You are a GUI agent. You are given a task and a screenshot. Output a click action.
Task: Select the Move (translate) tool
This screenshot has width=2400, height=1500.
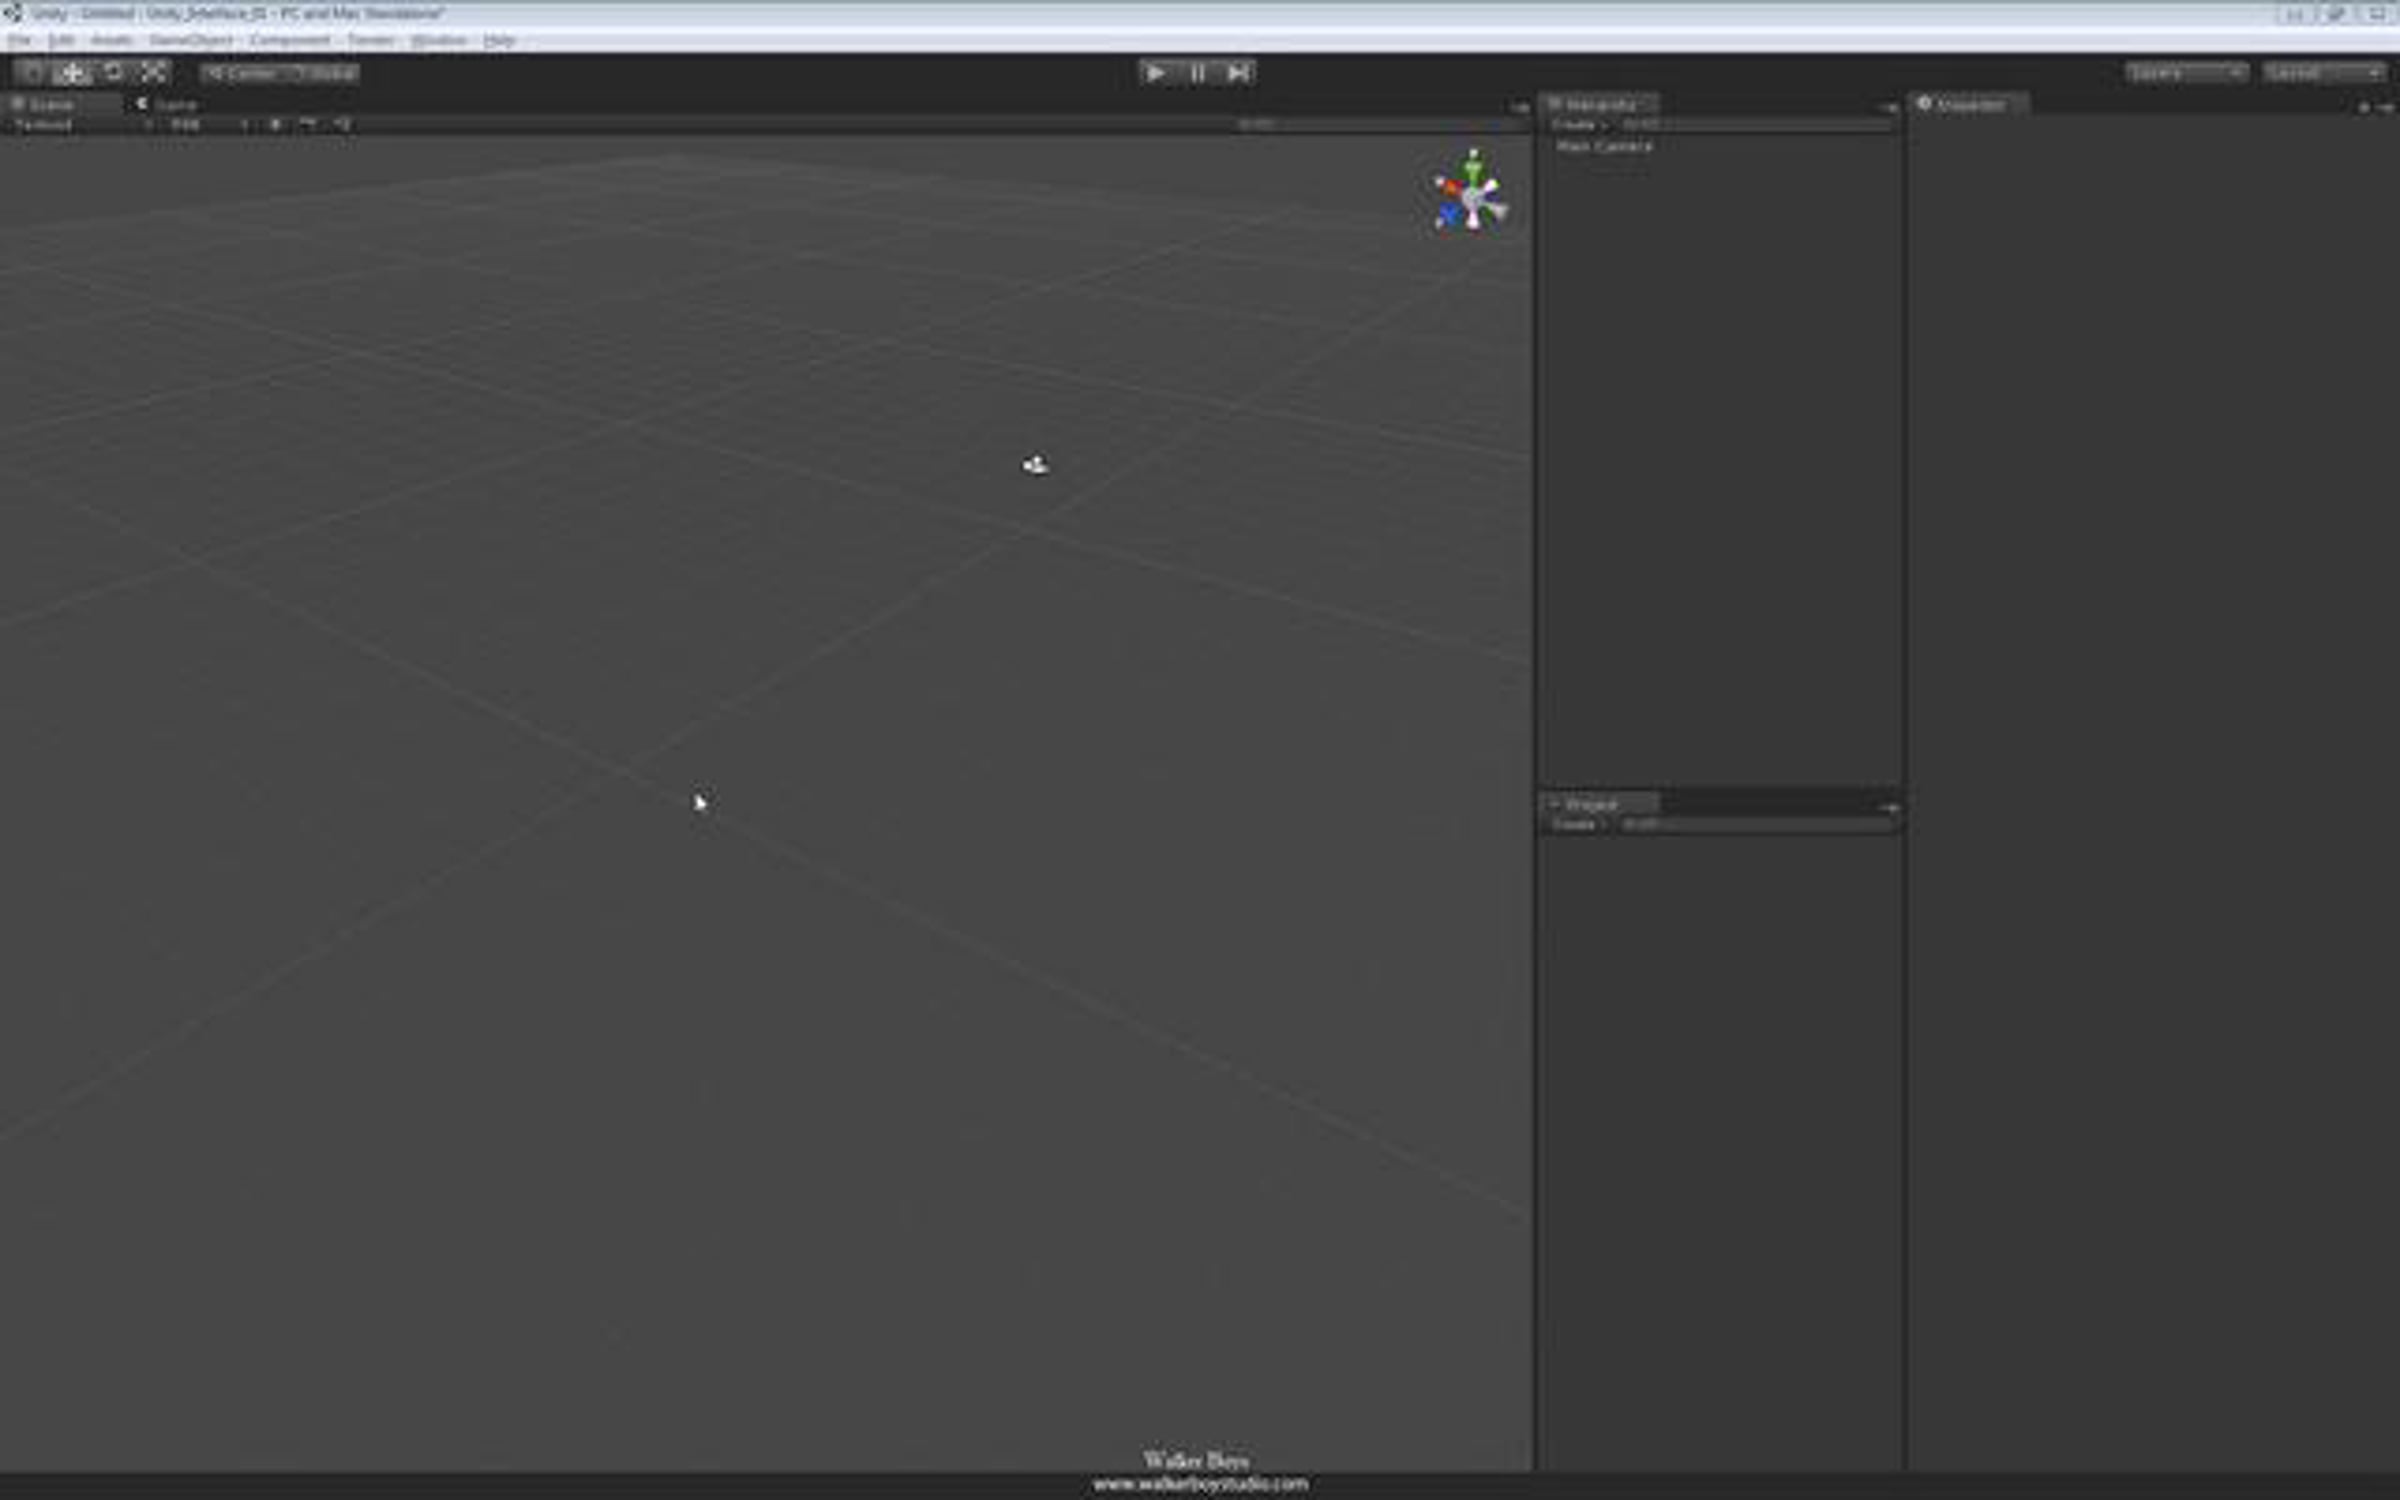pos(72,73)
